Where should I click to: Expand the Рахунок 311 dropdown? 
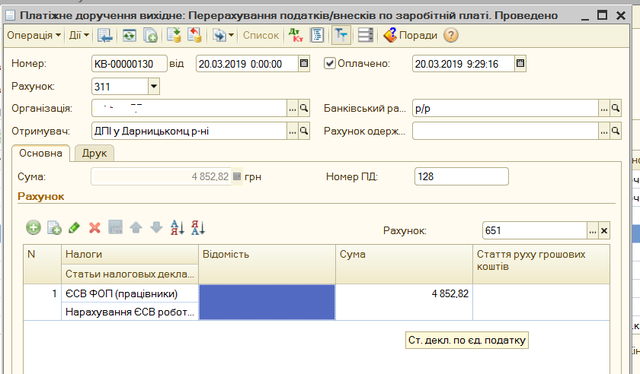click(x=154, y=87)
